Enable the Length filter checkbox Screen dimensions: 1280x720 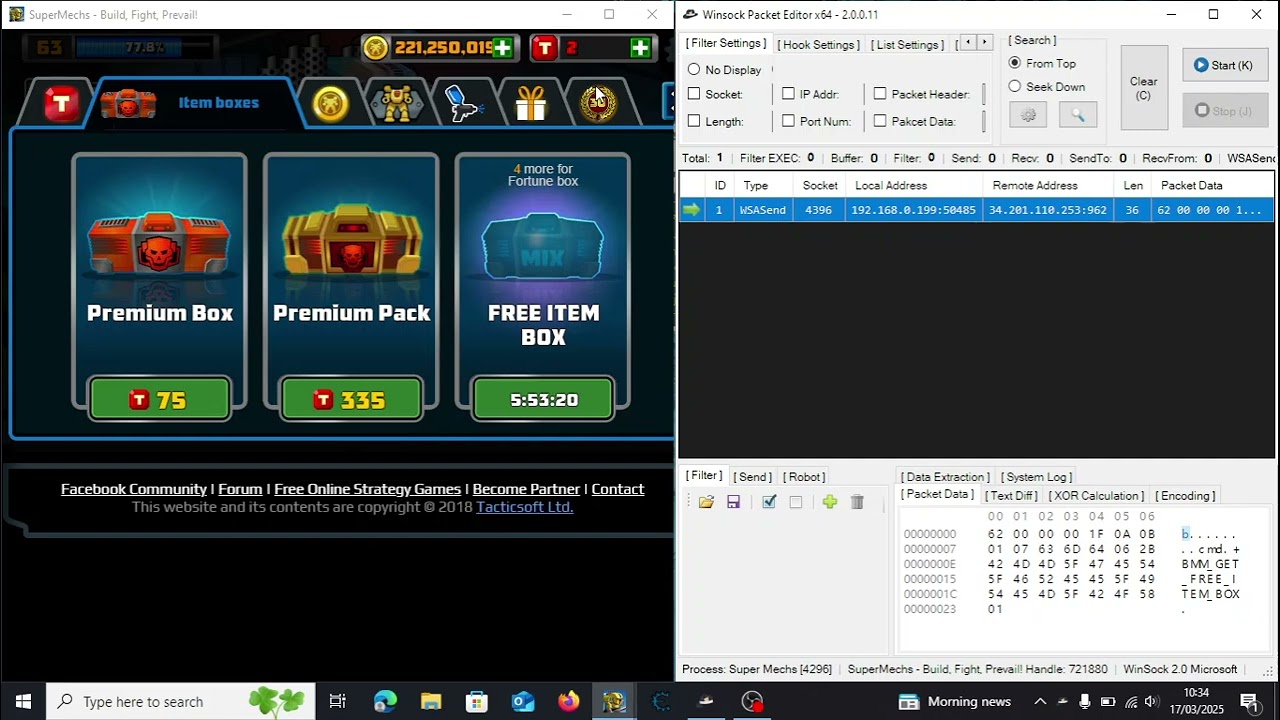point(694,121)
